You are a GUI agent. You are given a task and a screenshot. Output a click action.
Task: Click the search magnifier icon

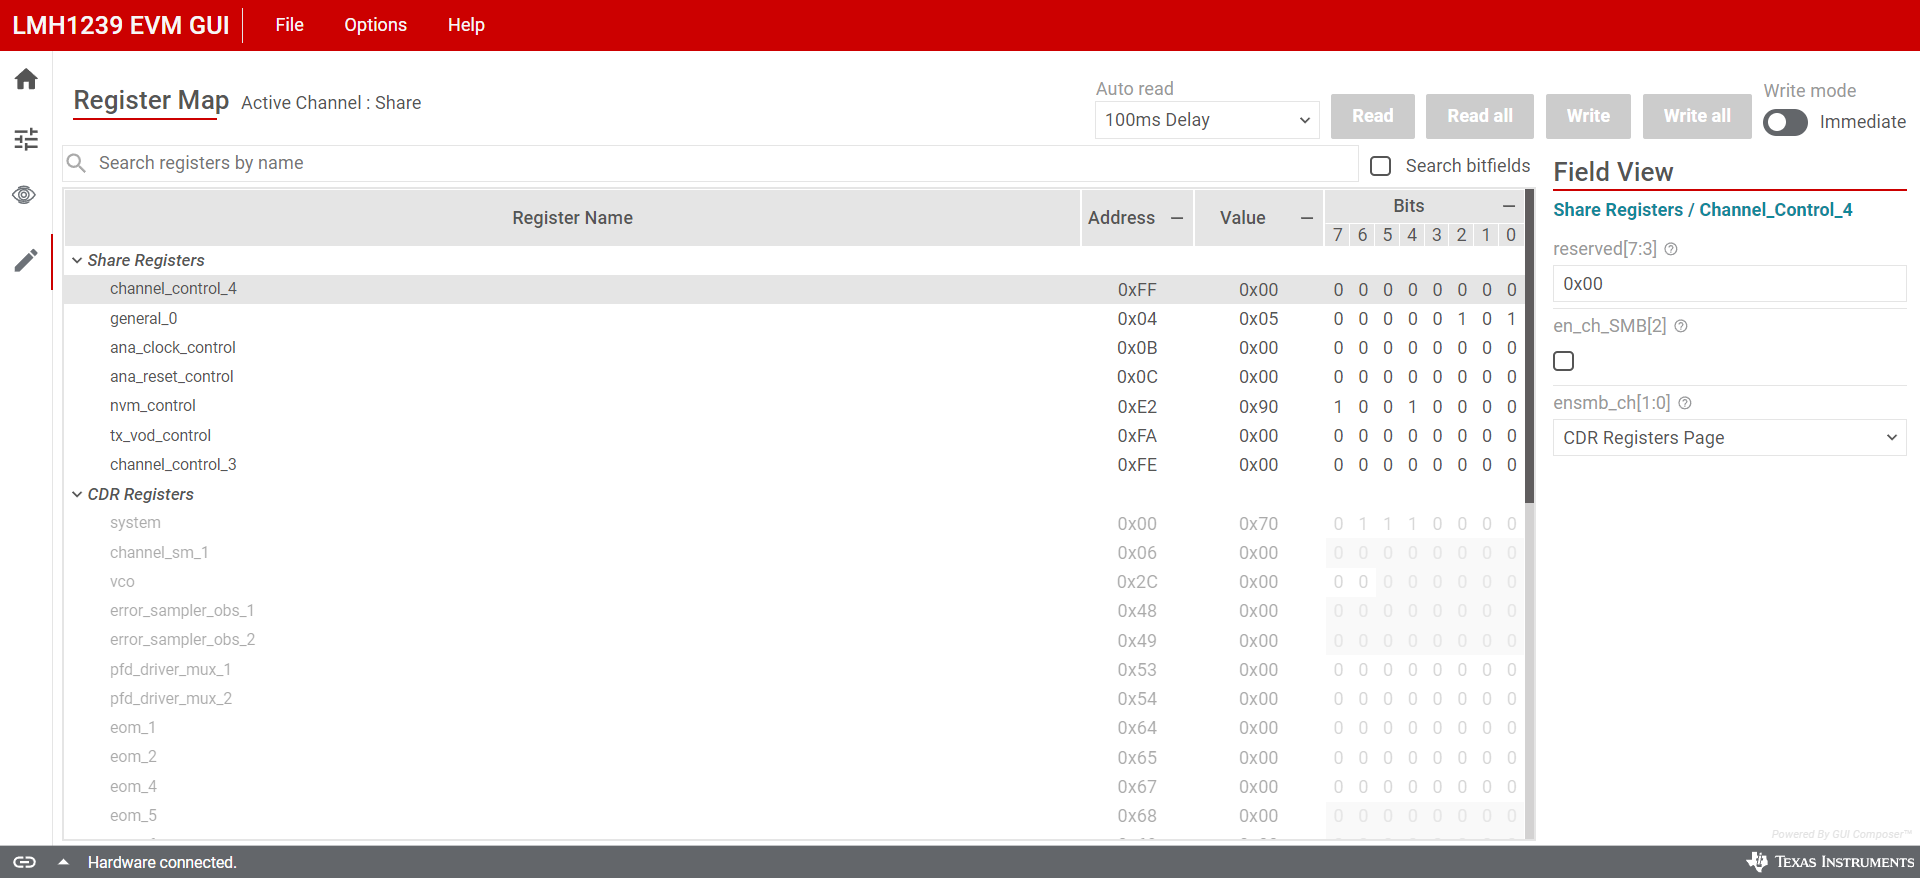(x=76, y=163)
